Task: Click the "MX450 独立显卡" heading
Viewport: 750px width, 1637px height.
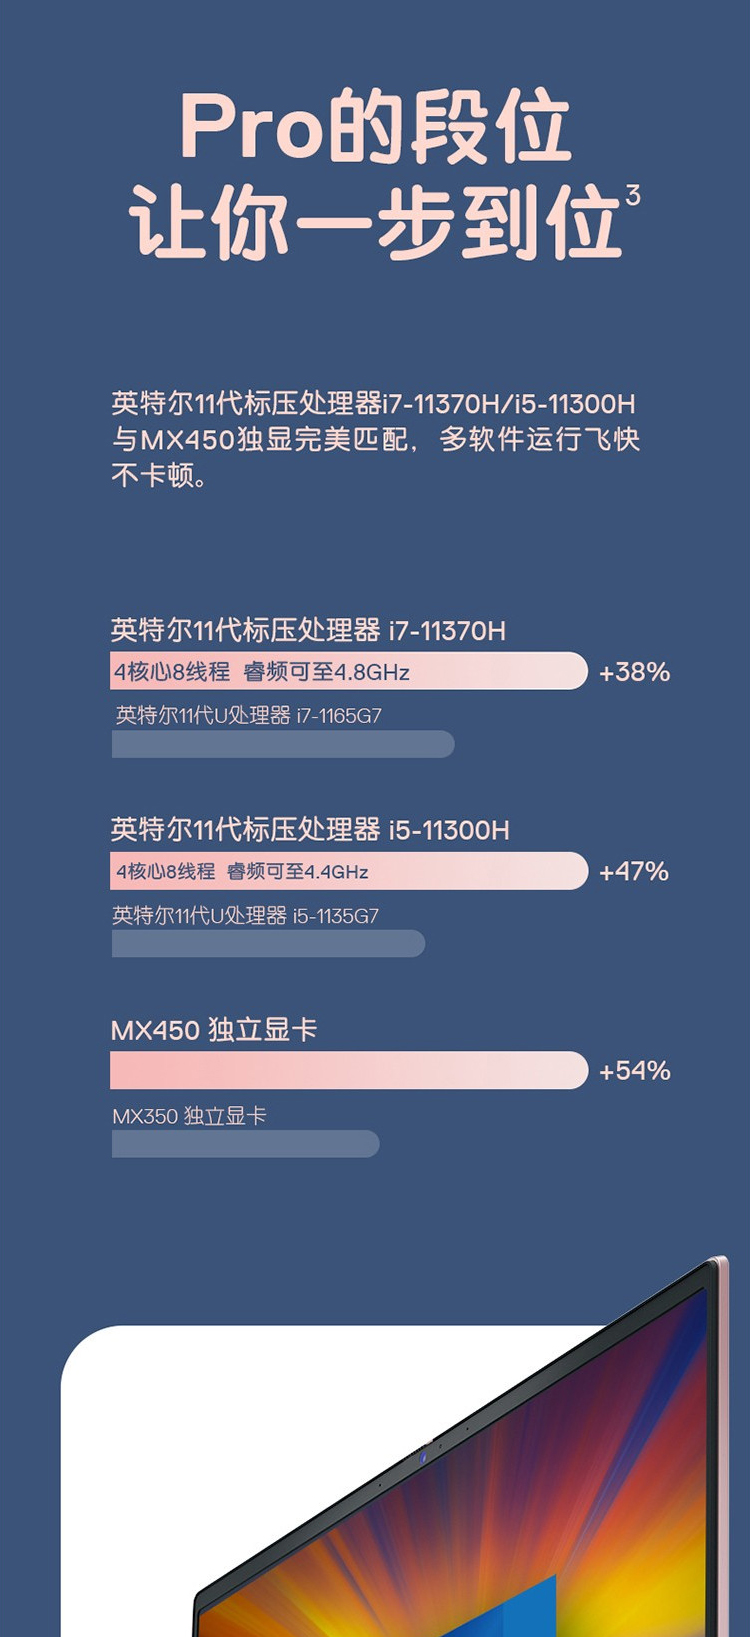Action: pos(214,1030)
